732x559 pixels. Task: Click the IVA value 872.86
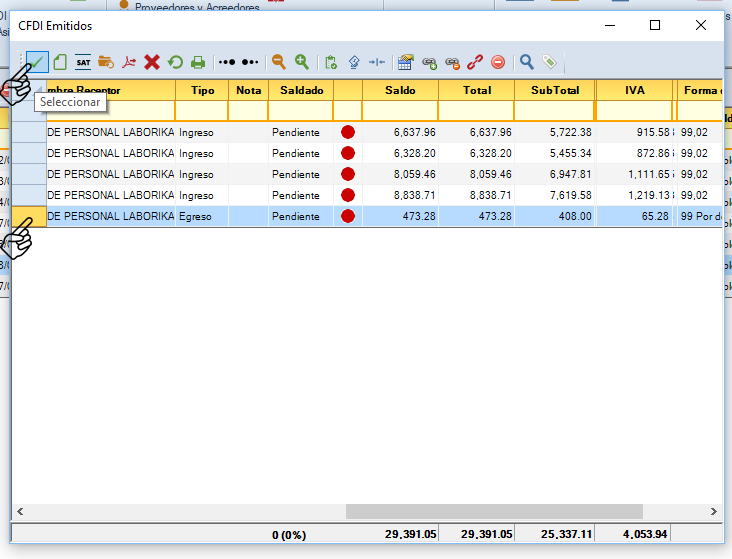pyautogui.click(x=653, y=153)
